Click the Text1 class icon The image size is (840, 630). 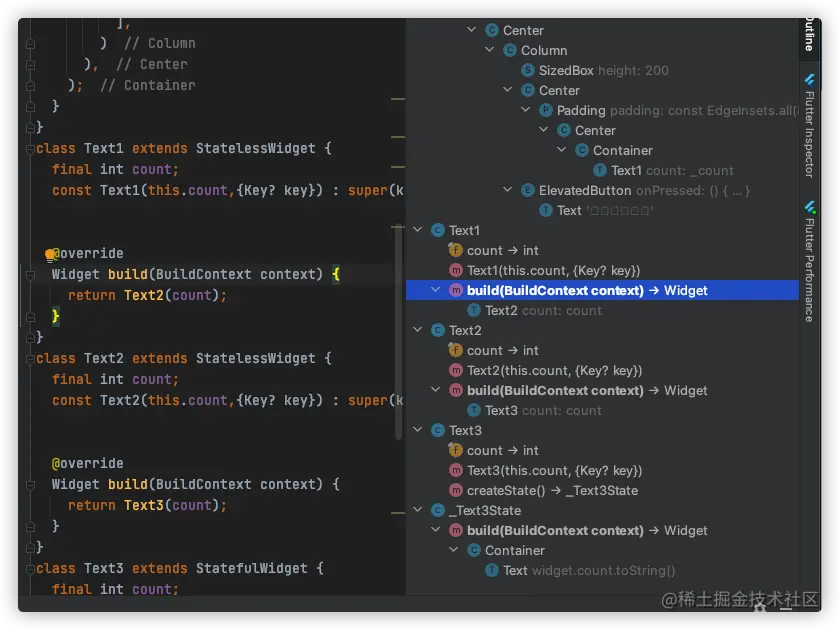438,230
